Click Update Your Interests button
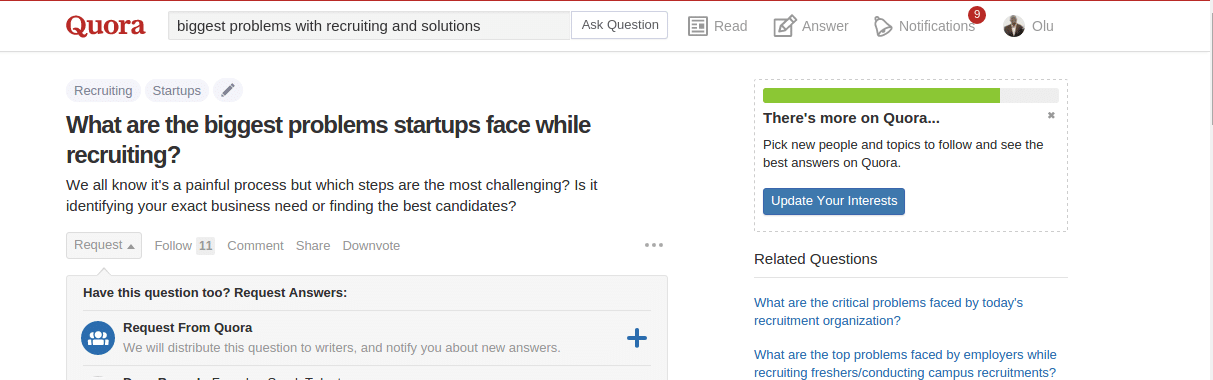Screen dimensions: 1213x380 [834, 201]
